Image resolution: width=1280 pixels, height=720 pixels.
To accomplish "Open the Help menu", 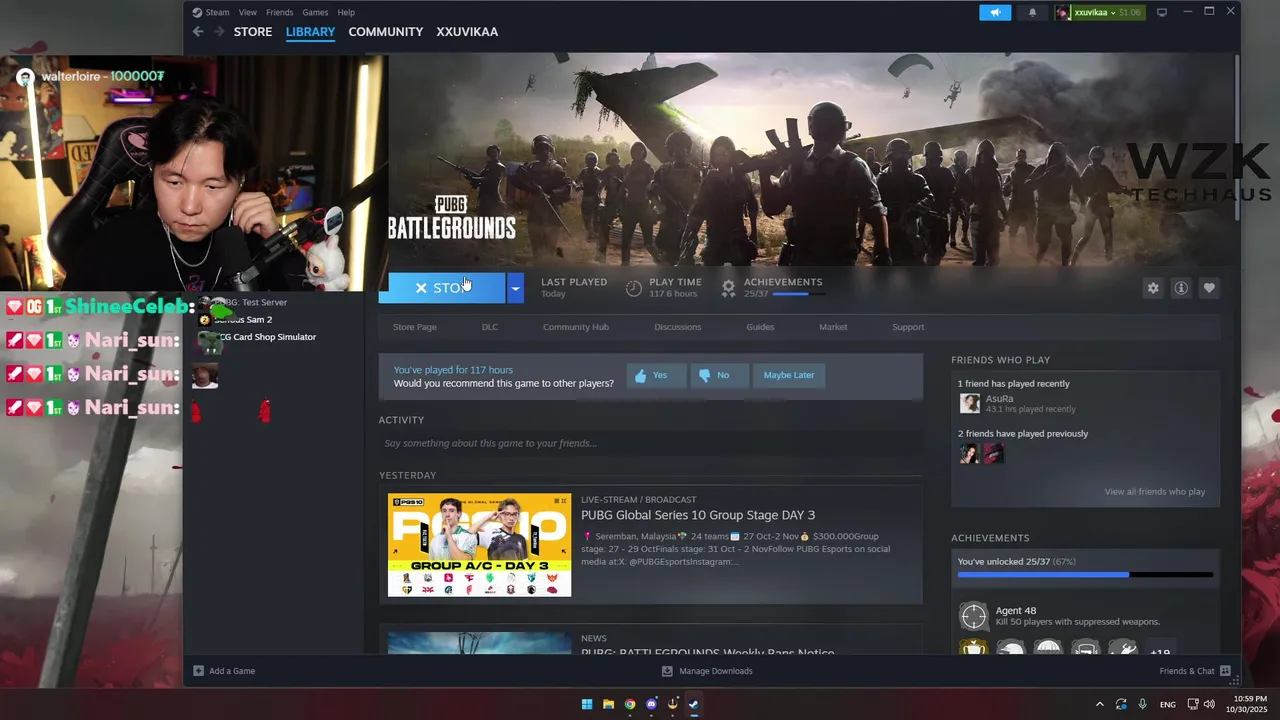I will [x=346, y=12].
